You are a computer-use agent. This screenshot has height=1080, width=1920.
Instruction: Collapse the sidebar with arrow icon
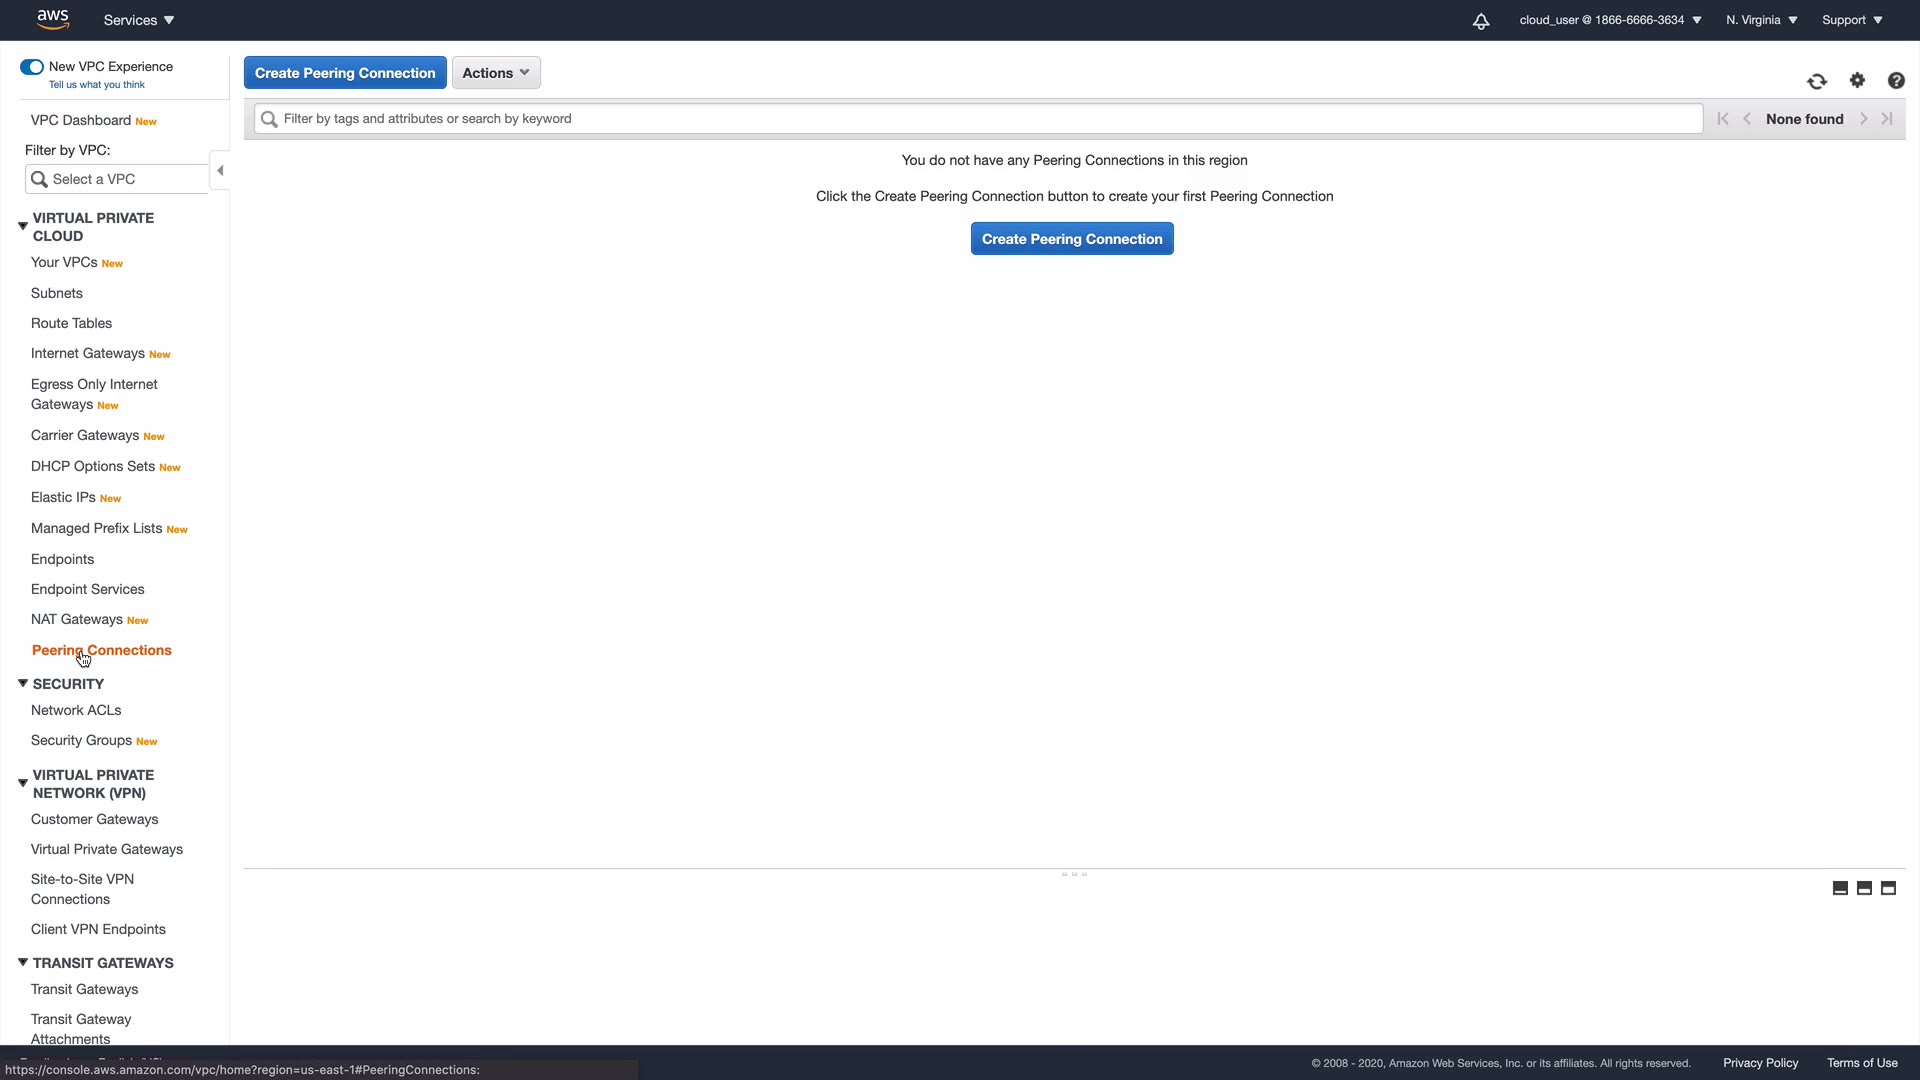pos(220,171)
